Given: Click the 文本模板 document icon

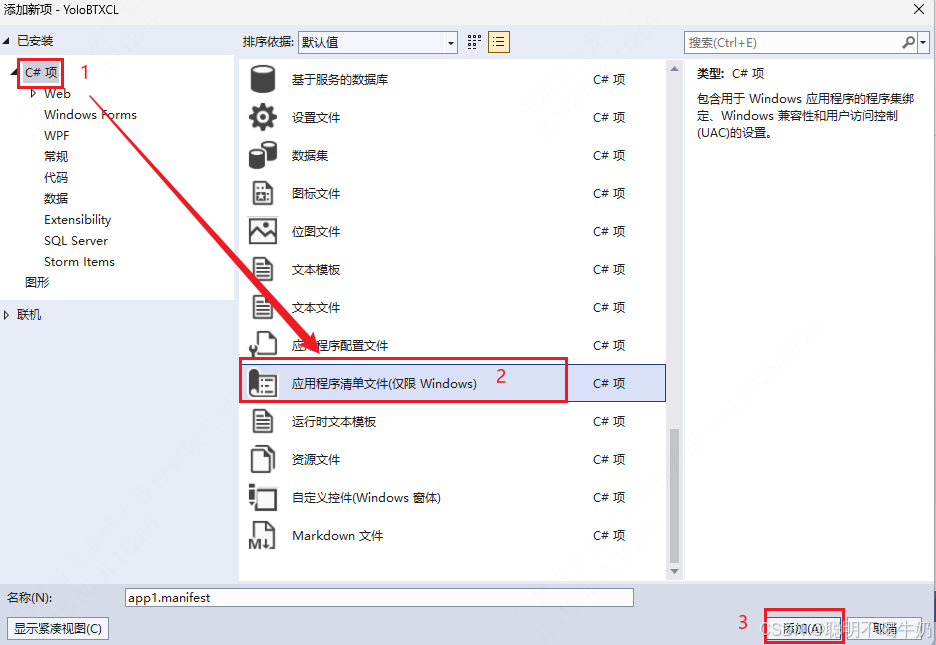Looking at the screenshot, I should click(x=263, y=269).
